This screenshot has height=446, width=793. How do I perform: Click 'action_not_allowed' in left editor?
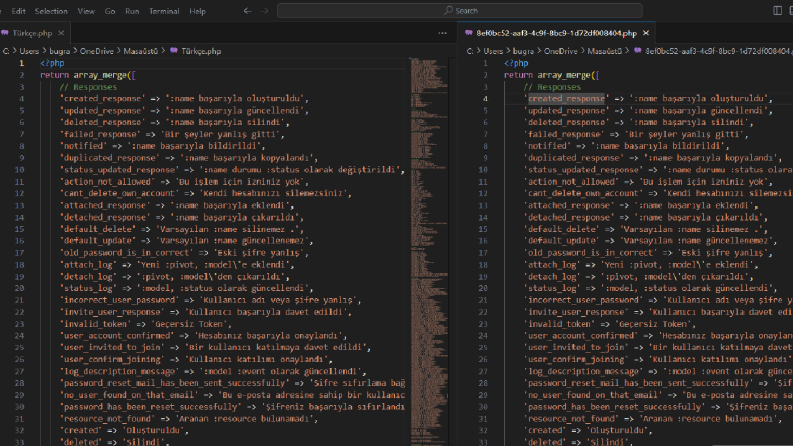(x=107, y=182)
